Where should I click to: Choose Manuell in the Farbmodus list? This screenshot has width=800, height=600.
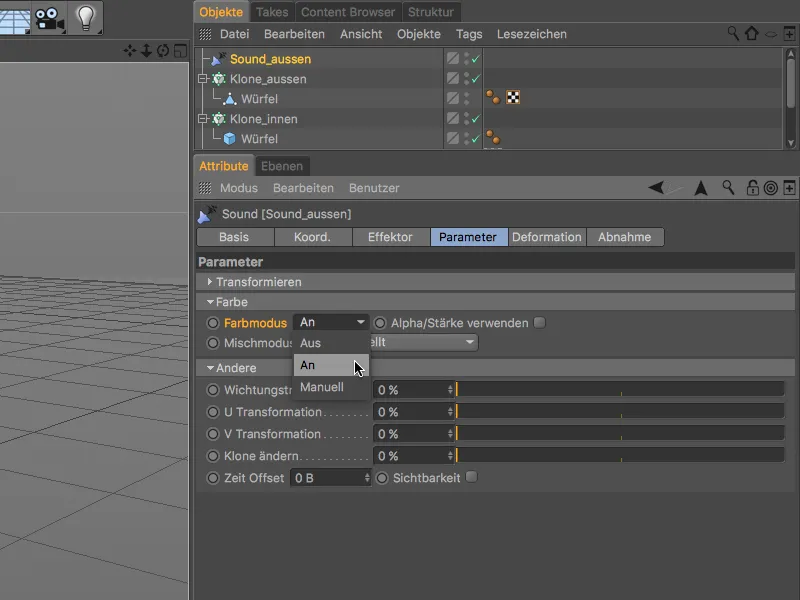pyautogui.click(x=331, y=387)
